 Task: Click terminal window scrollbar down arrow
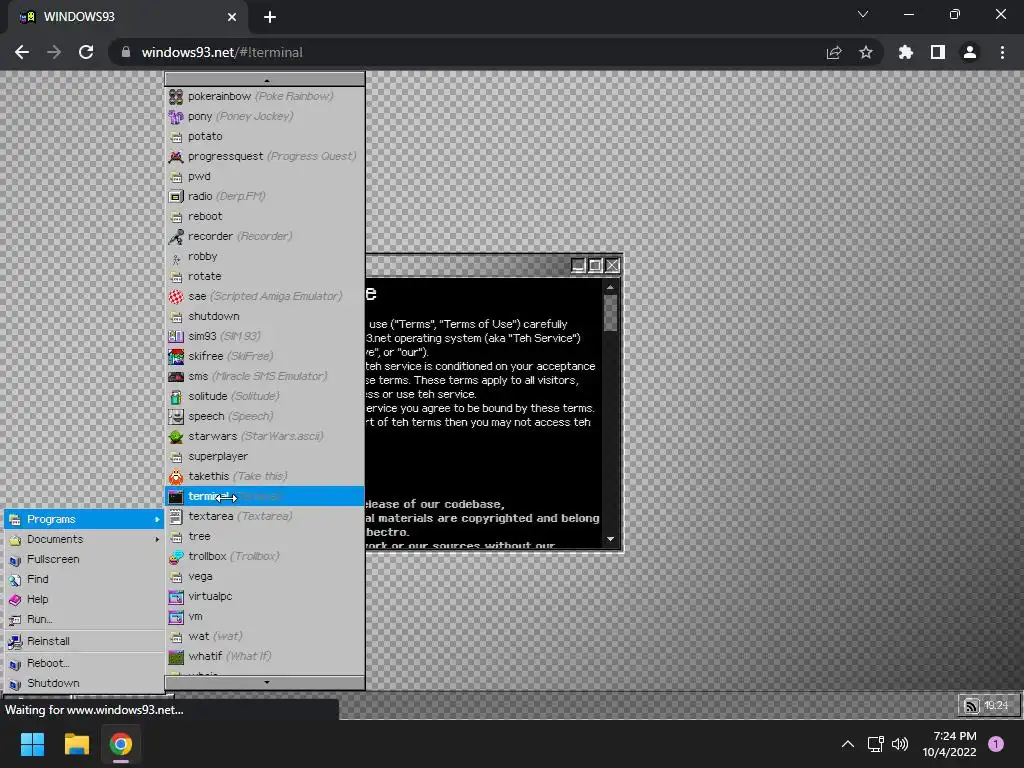click(x=610, y=539)
